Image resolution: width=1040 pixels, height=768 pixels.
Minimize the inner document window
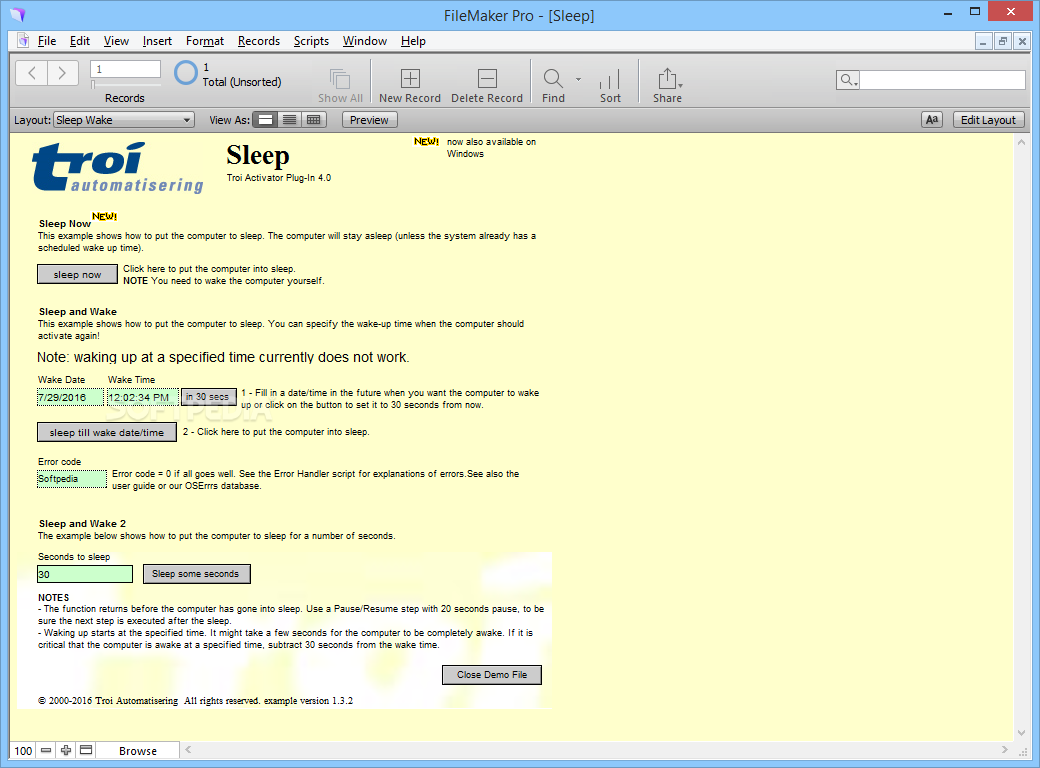pos(983,41)
